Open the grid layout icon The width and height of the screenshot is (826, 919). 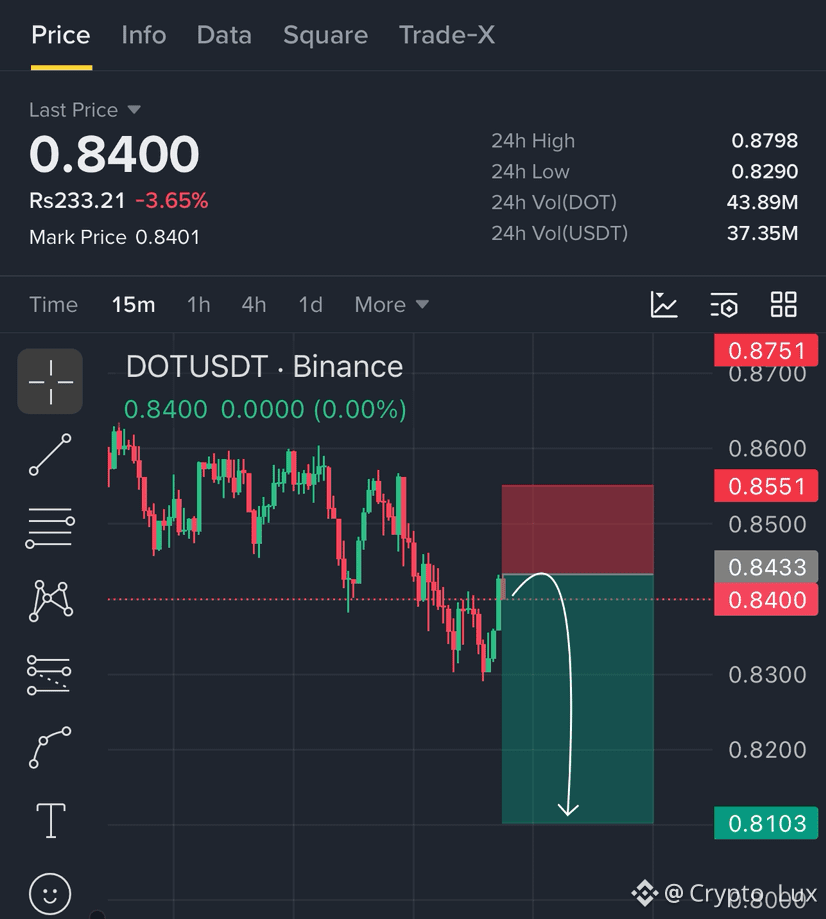click(784, 305)
